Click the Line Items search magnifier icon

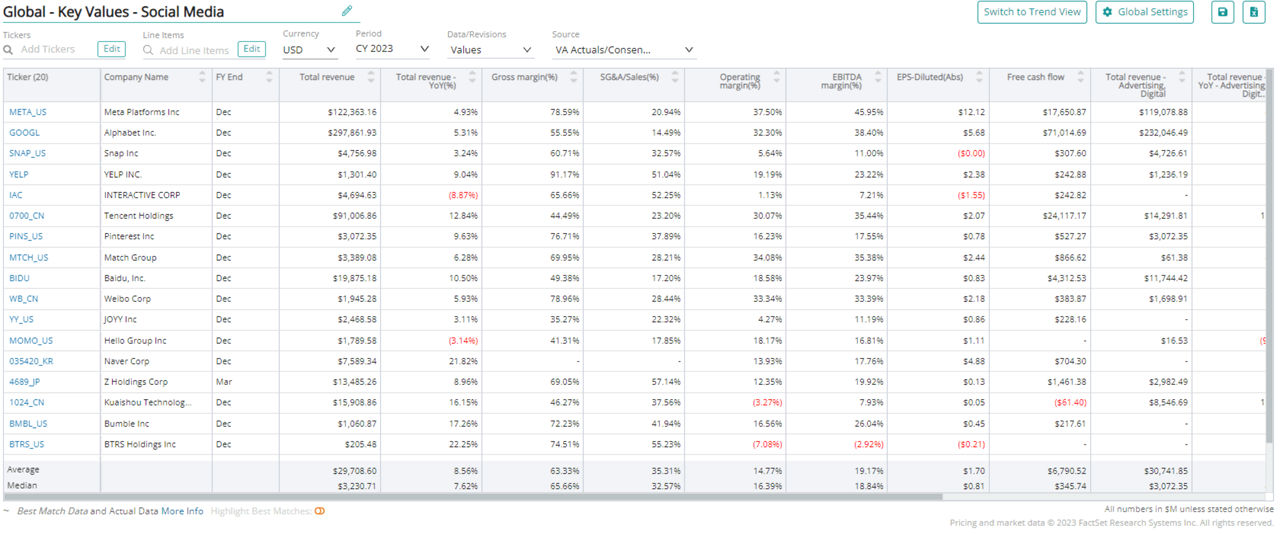coord(148,49)
